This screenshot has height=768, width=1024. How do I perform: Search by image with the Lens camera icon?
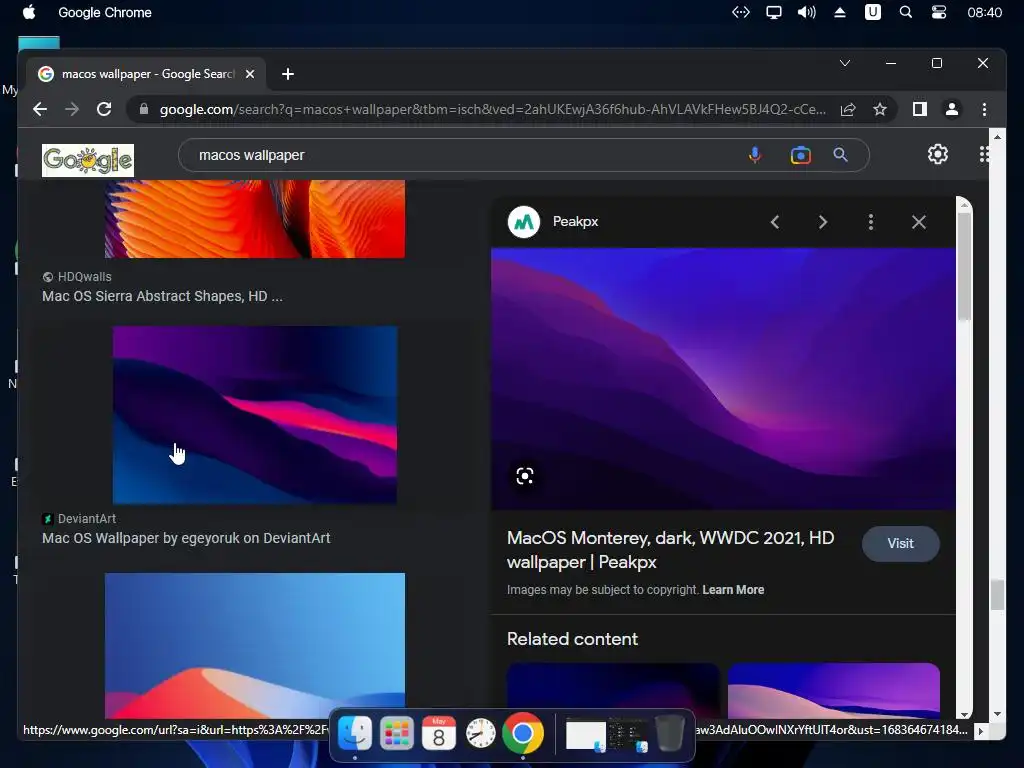[801, 155]
